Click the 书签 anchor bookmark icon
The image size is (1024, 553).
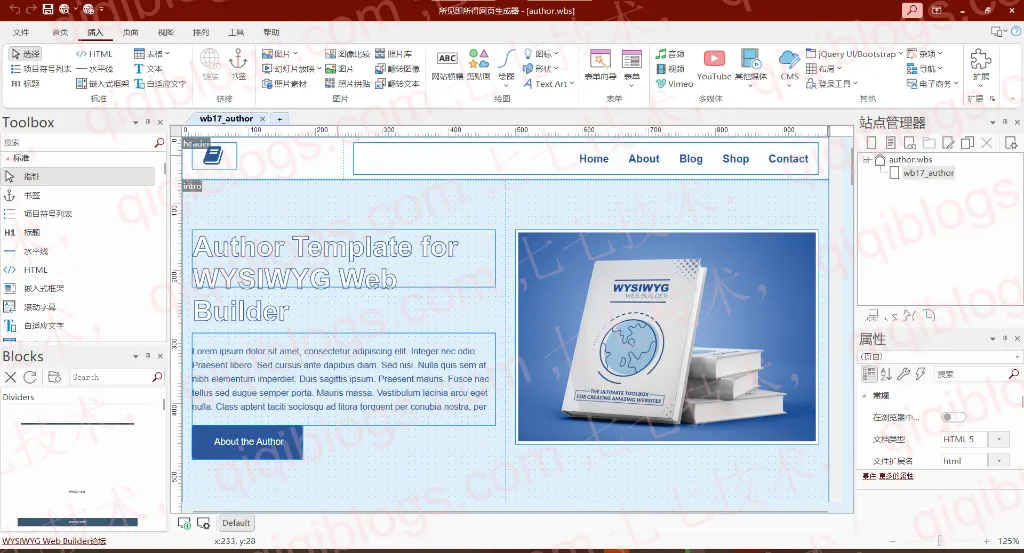pyautogui.click(x=238, y=64)
